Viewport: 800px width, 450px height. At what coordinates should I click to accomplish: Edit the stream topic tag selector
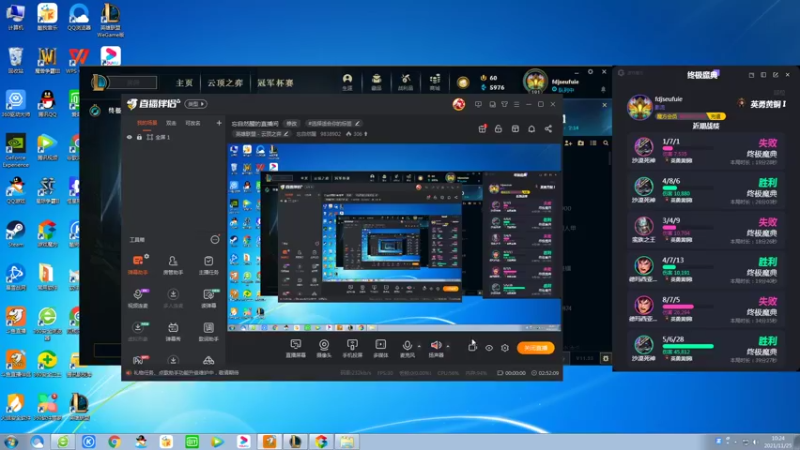click(x=334, y=123)
